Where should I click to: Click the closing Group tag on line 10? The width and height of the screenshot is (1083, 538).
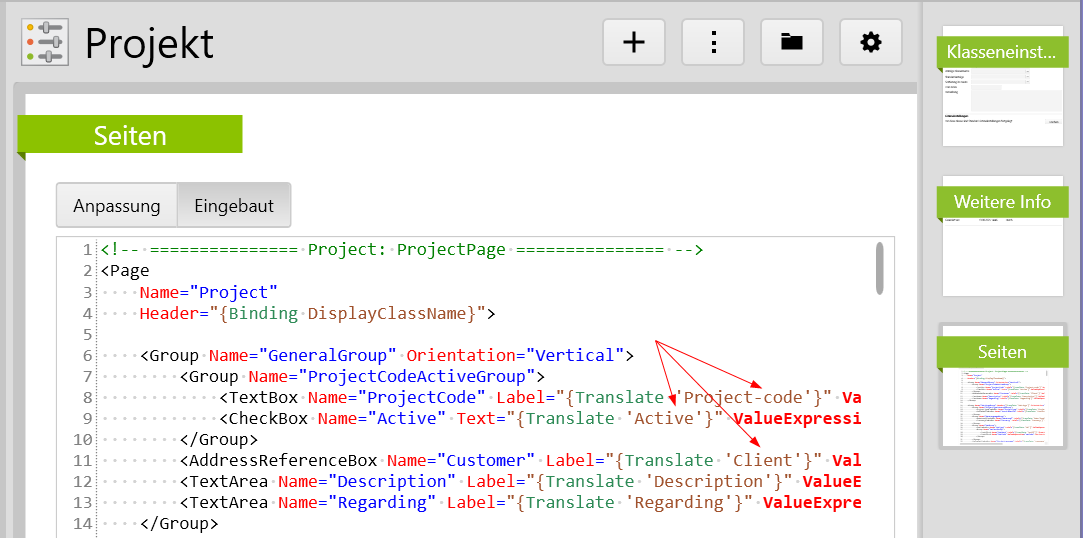219,439
